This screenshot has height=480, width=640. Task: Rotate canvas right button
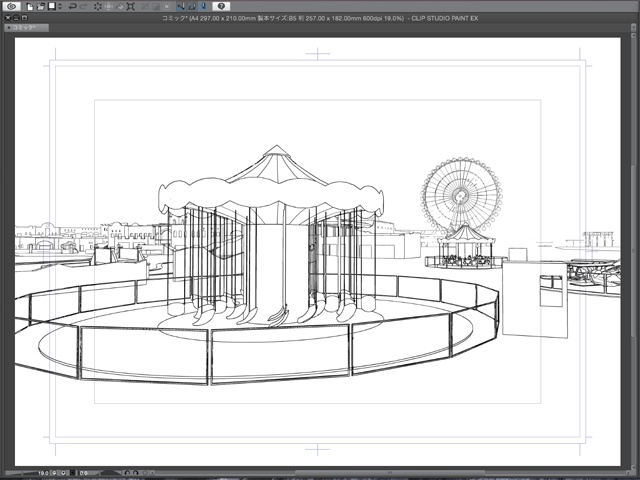[x=136, y=473]
